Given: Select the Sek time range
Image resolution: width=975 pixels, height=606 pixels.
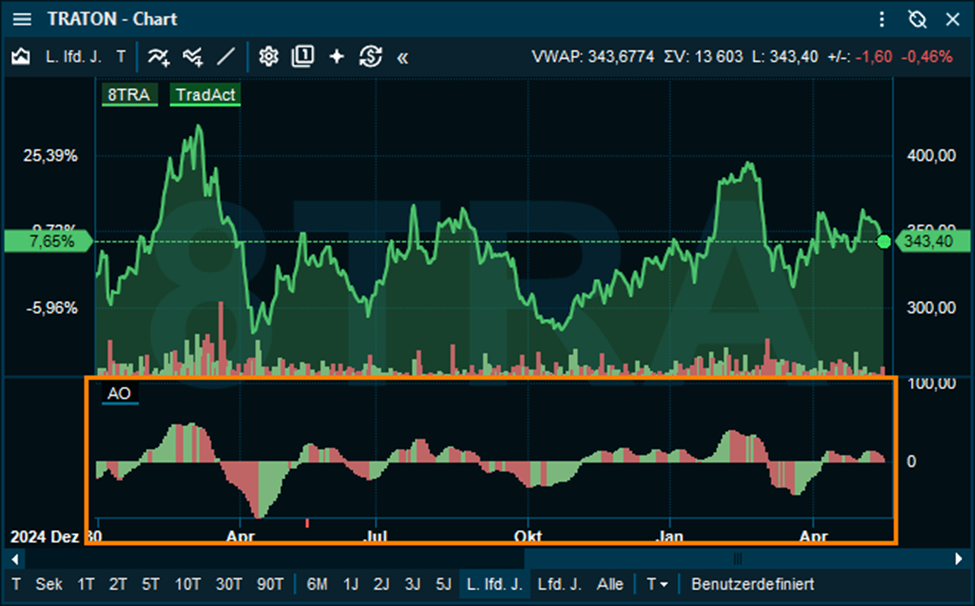Looking at the screenshot, I should [x=49, y=584].
